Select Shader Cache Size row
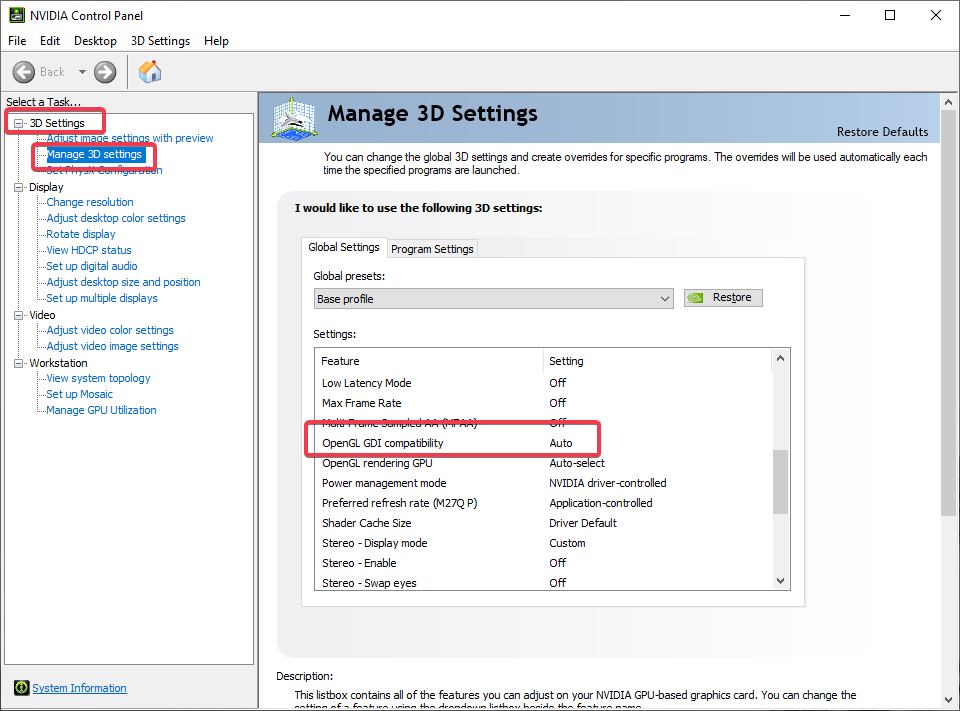This screenshot has height=711, width=960. 542,523
